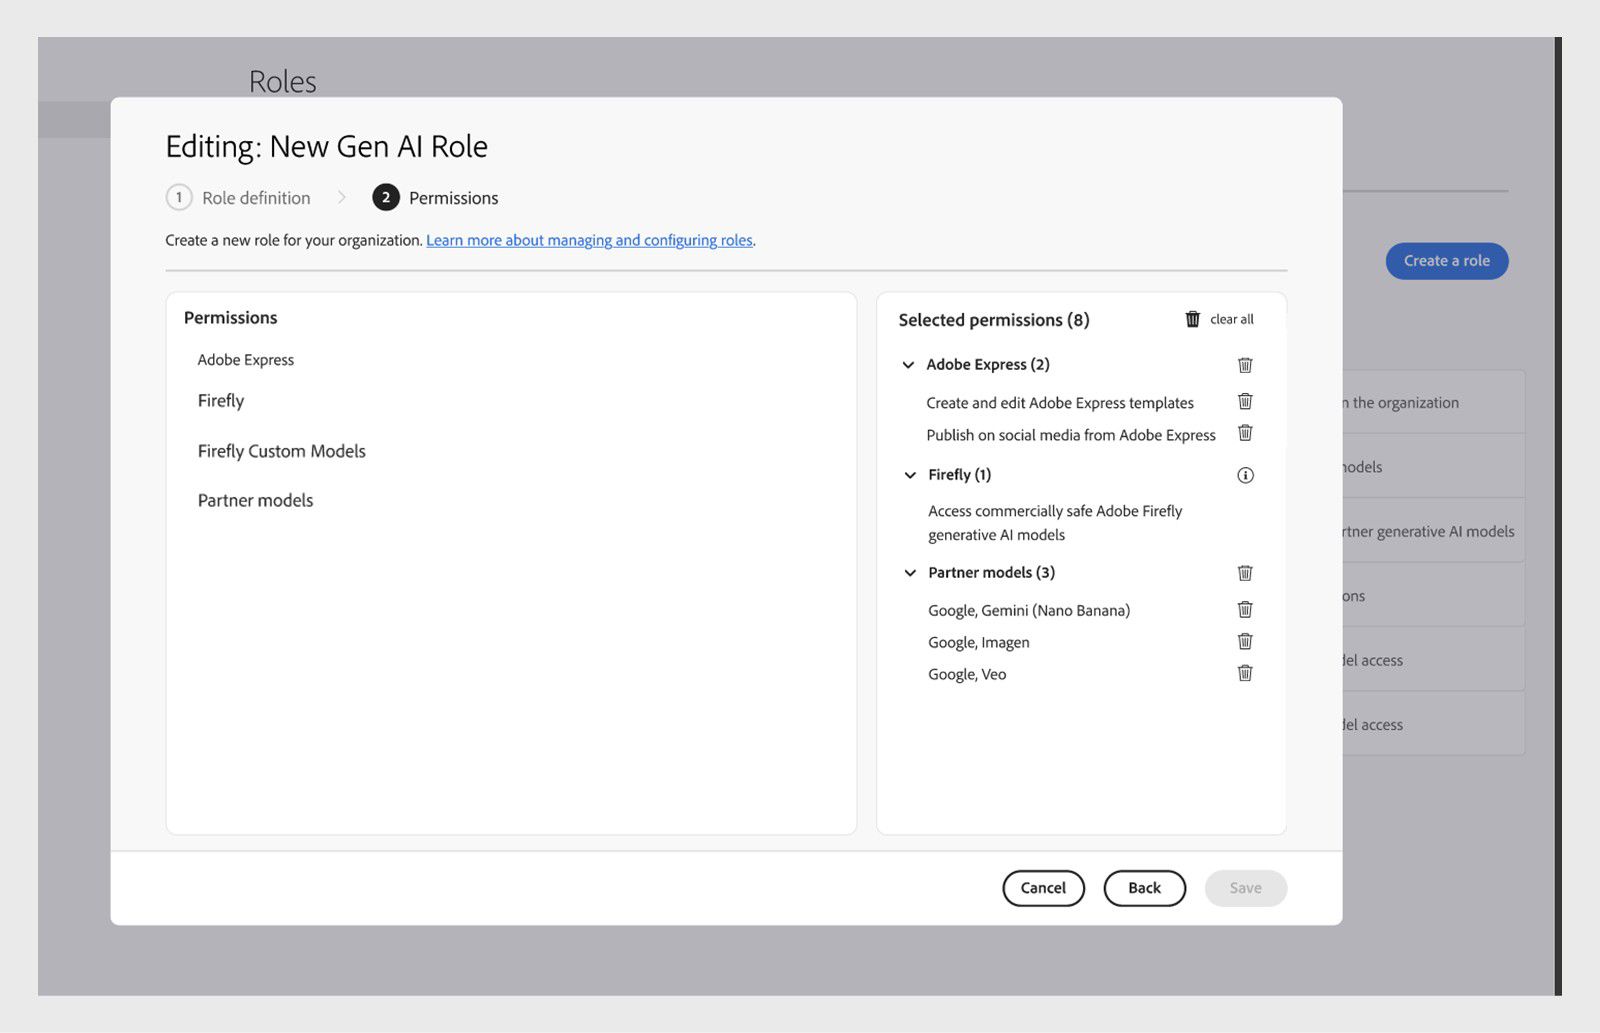Remove the Google, Imagen permission
The height and width of the screenshot is (1033, 1600).
1245,641
